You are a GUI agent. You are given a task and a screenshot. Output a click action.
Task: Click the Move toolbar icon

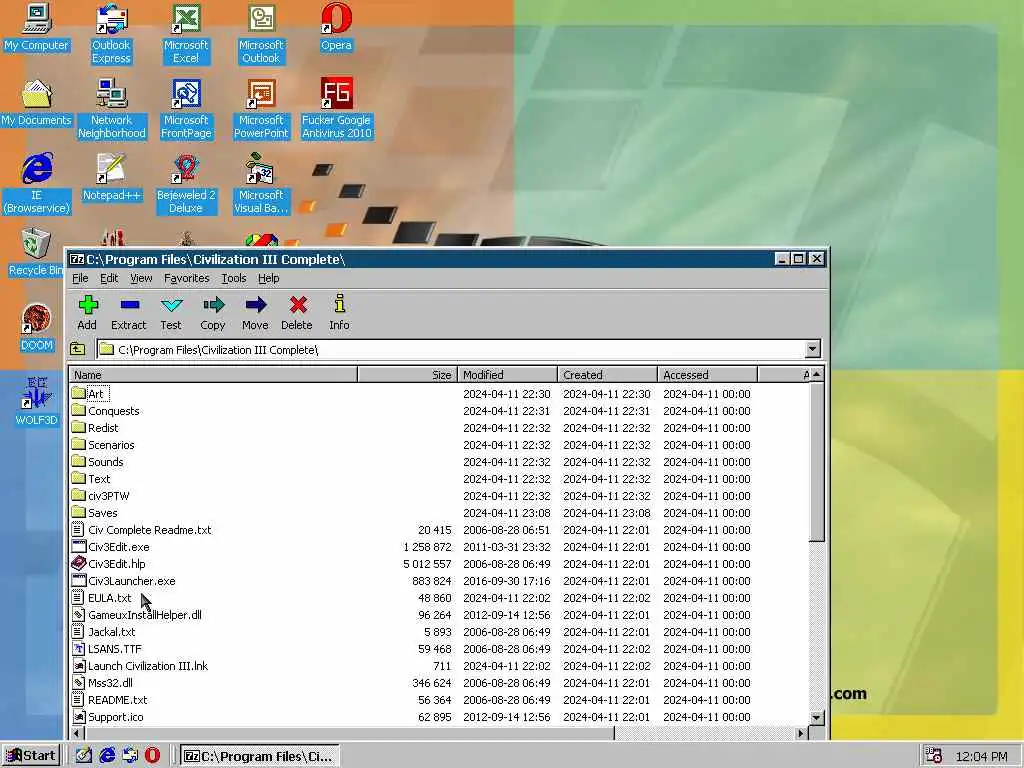pyautogui.click(x=255, y=312)
